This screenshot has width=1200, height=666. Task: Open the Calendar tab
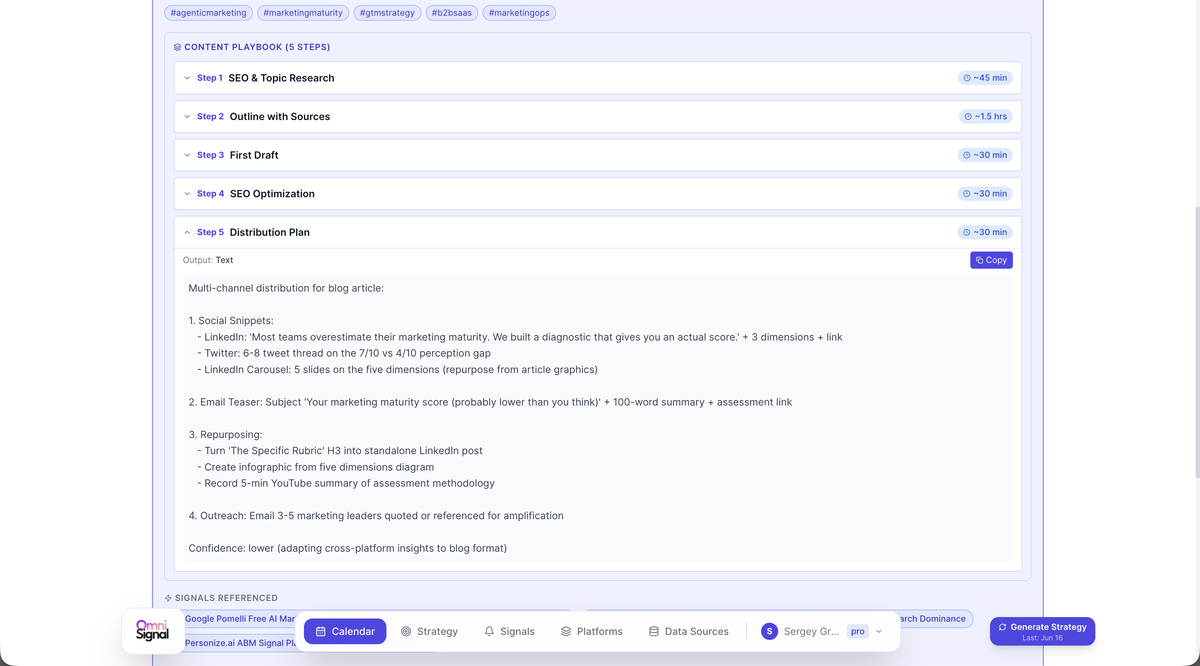click(345, 631)
